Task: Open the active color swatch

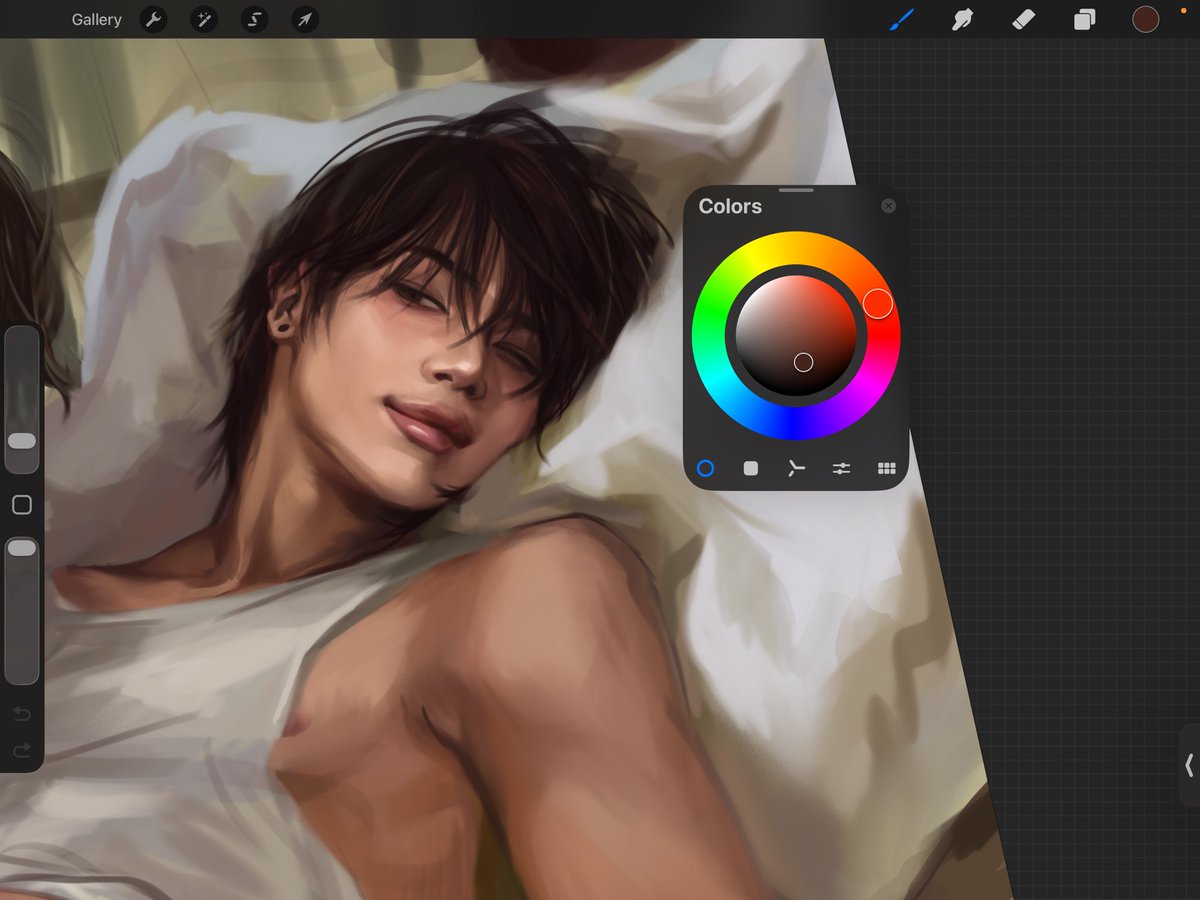Action: tap(1145, 19)
